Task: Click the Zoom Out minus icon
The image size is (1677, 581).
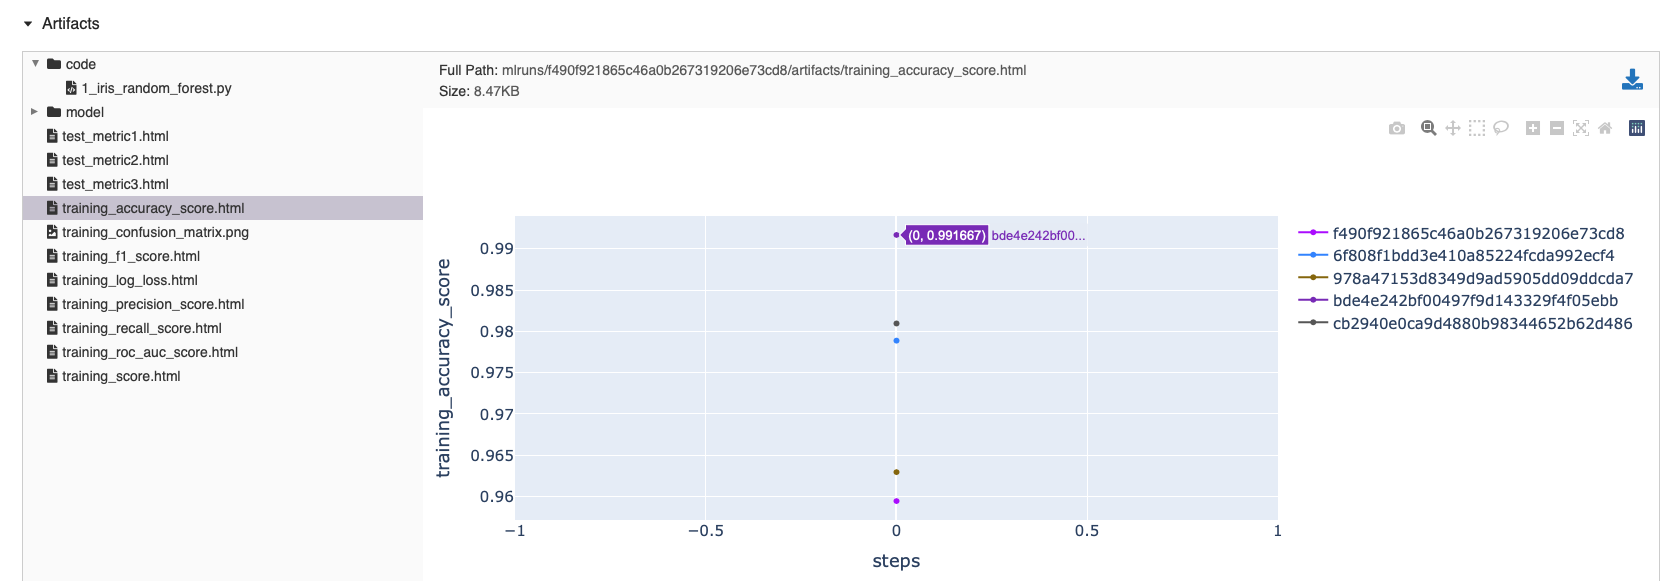Action: (1557, 128)
